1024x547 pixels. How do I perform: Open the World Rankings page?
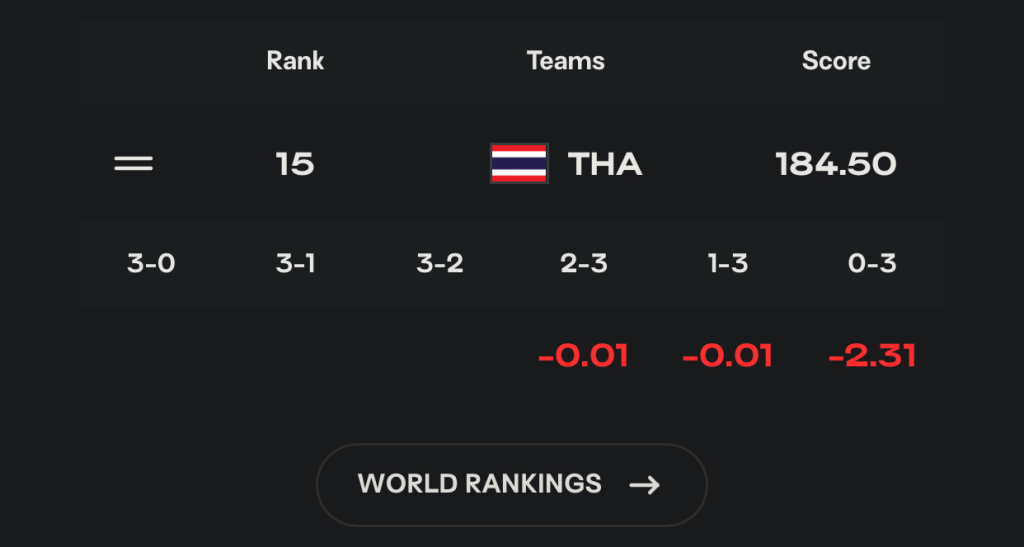coord(511,485)
